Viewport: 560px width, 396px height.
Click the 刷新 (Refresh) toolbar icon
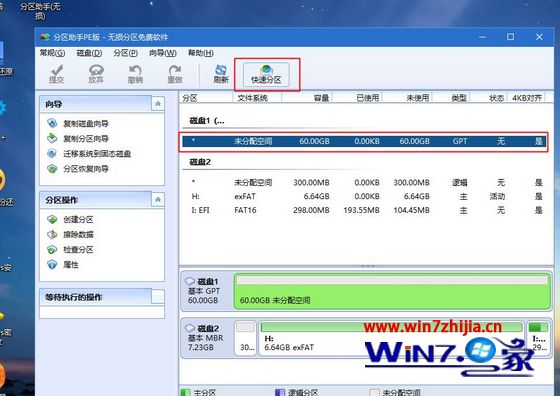(221, 74)
